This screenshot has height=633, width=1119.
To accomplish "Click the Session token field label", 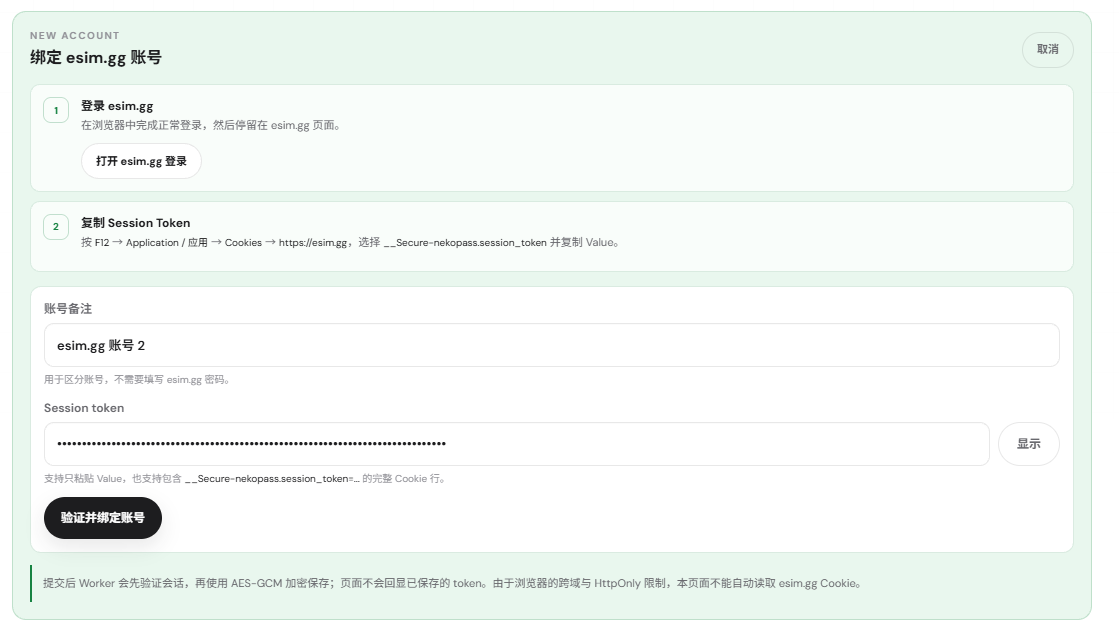I will click(x=84, y=408).
